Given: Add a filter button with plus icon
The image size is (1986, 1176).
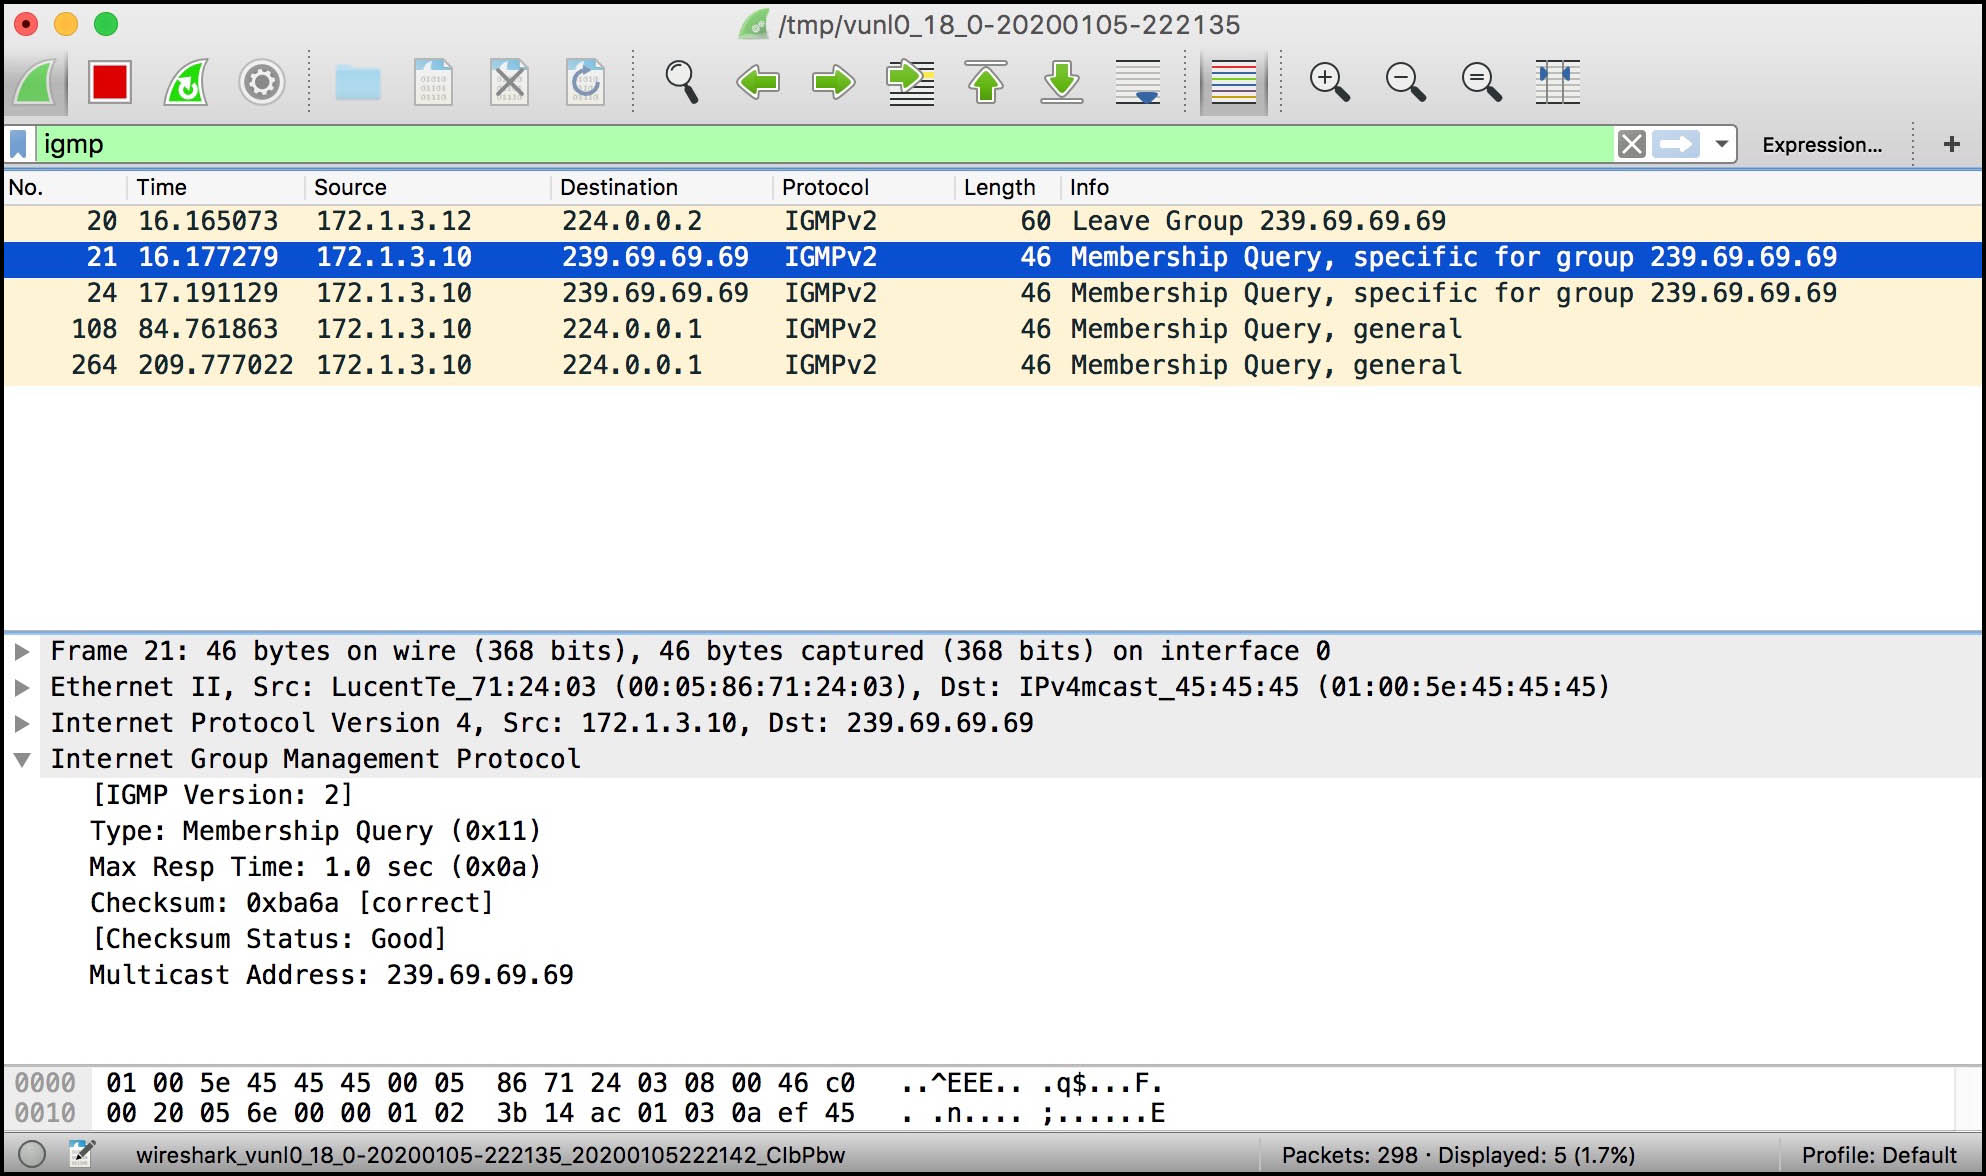Looking at the screenshot, I should [x=1951, y=144].
